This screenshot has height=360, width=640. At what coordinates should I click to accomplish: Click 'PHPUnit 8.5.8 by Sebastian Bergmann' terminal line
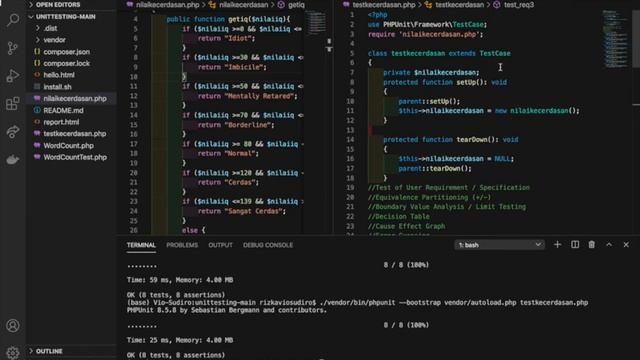(227, 310)
